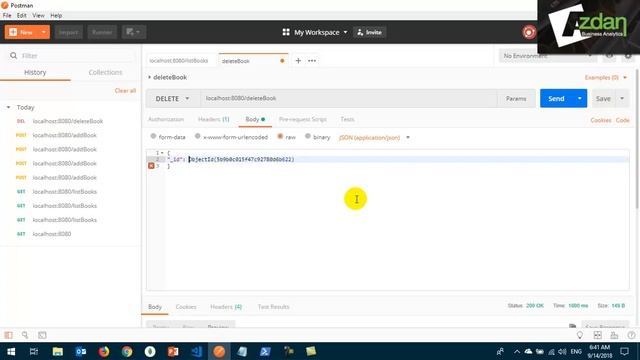640x360 pixels.
Task: Open the Authorization request tab
Action: (x=166, y=119)
